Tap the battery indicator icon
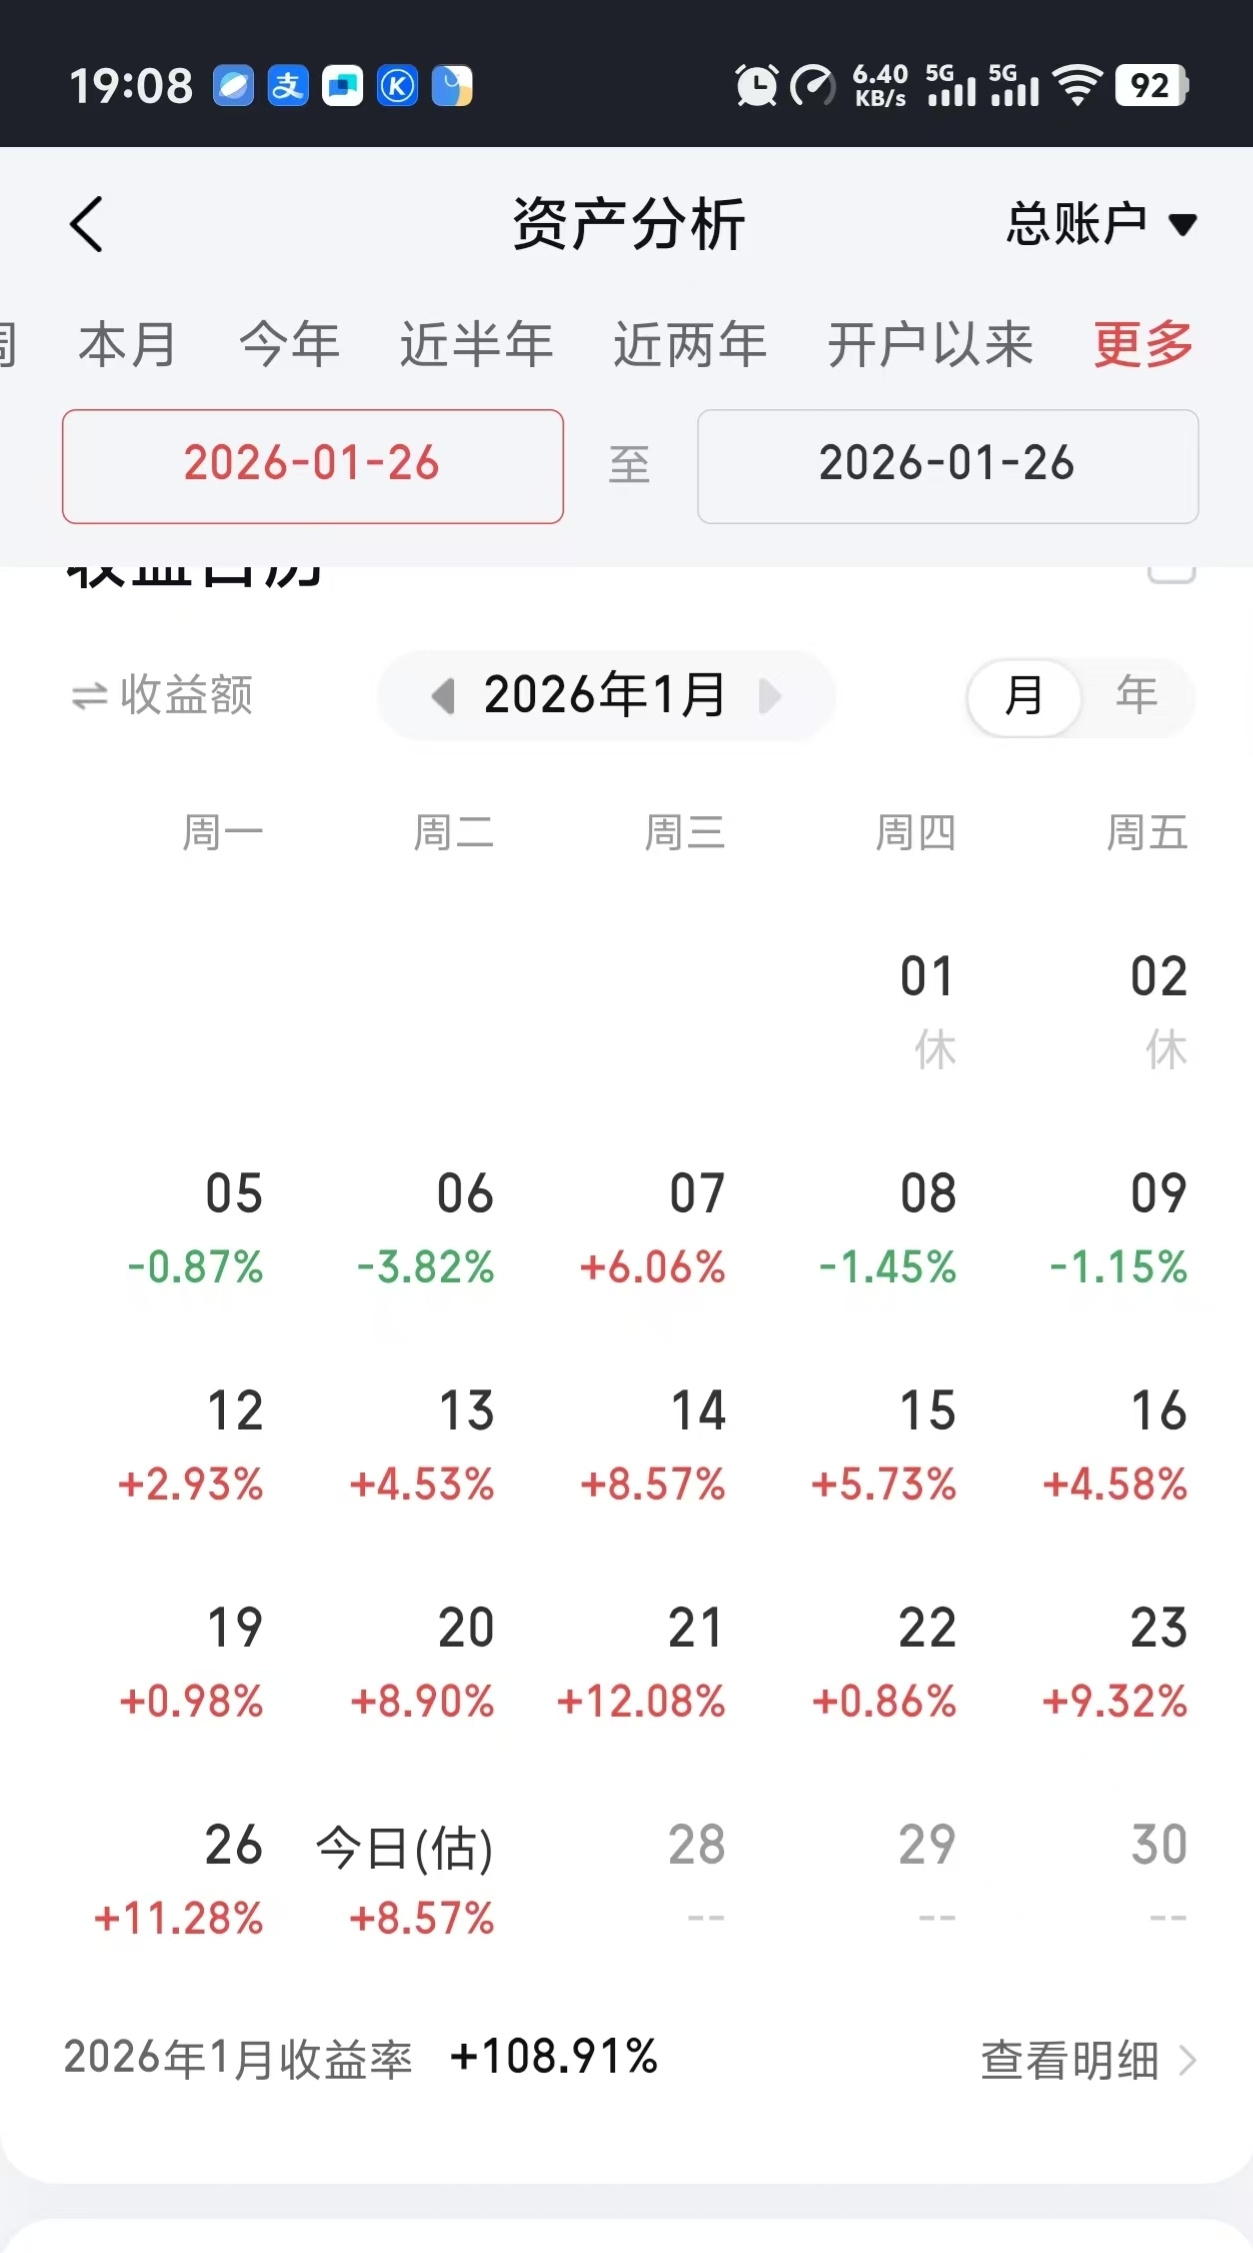 coord(1152,86)
